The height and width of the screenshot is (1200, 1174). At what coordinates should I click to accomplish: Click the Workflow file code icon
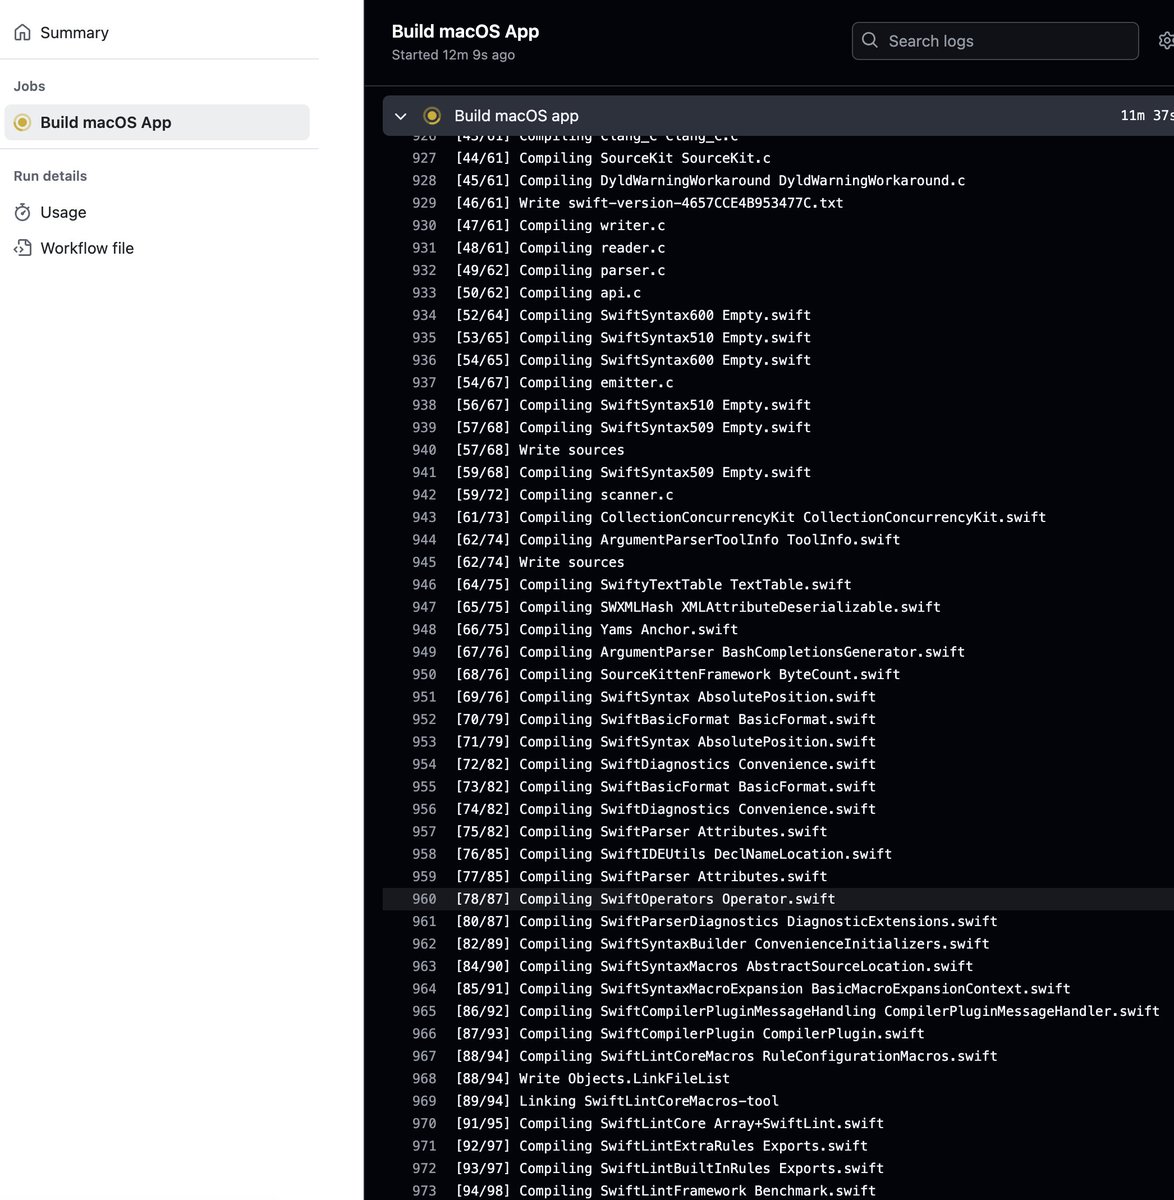[x=22, y=248]
